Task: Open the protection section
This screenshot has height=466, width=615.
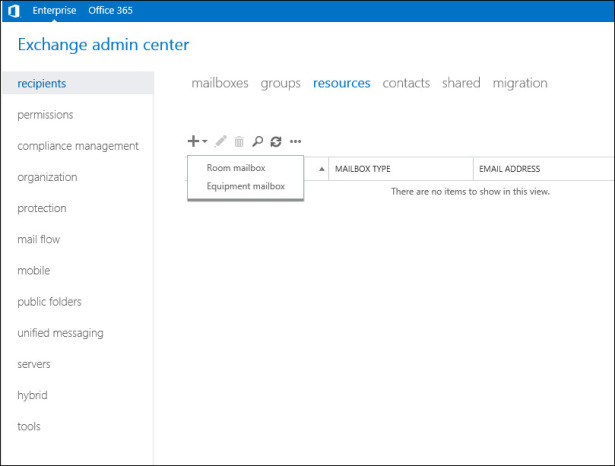Action: [x=42, y=208]
